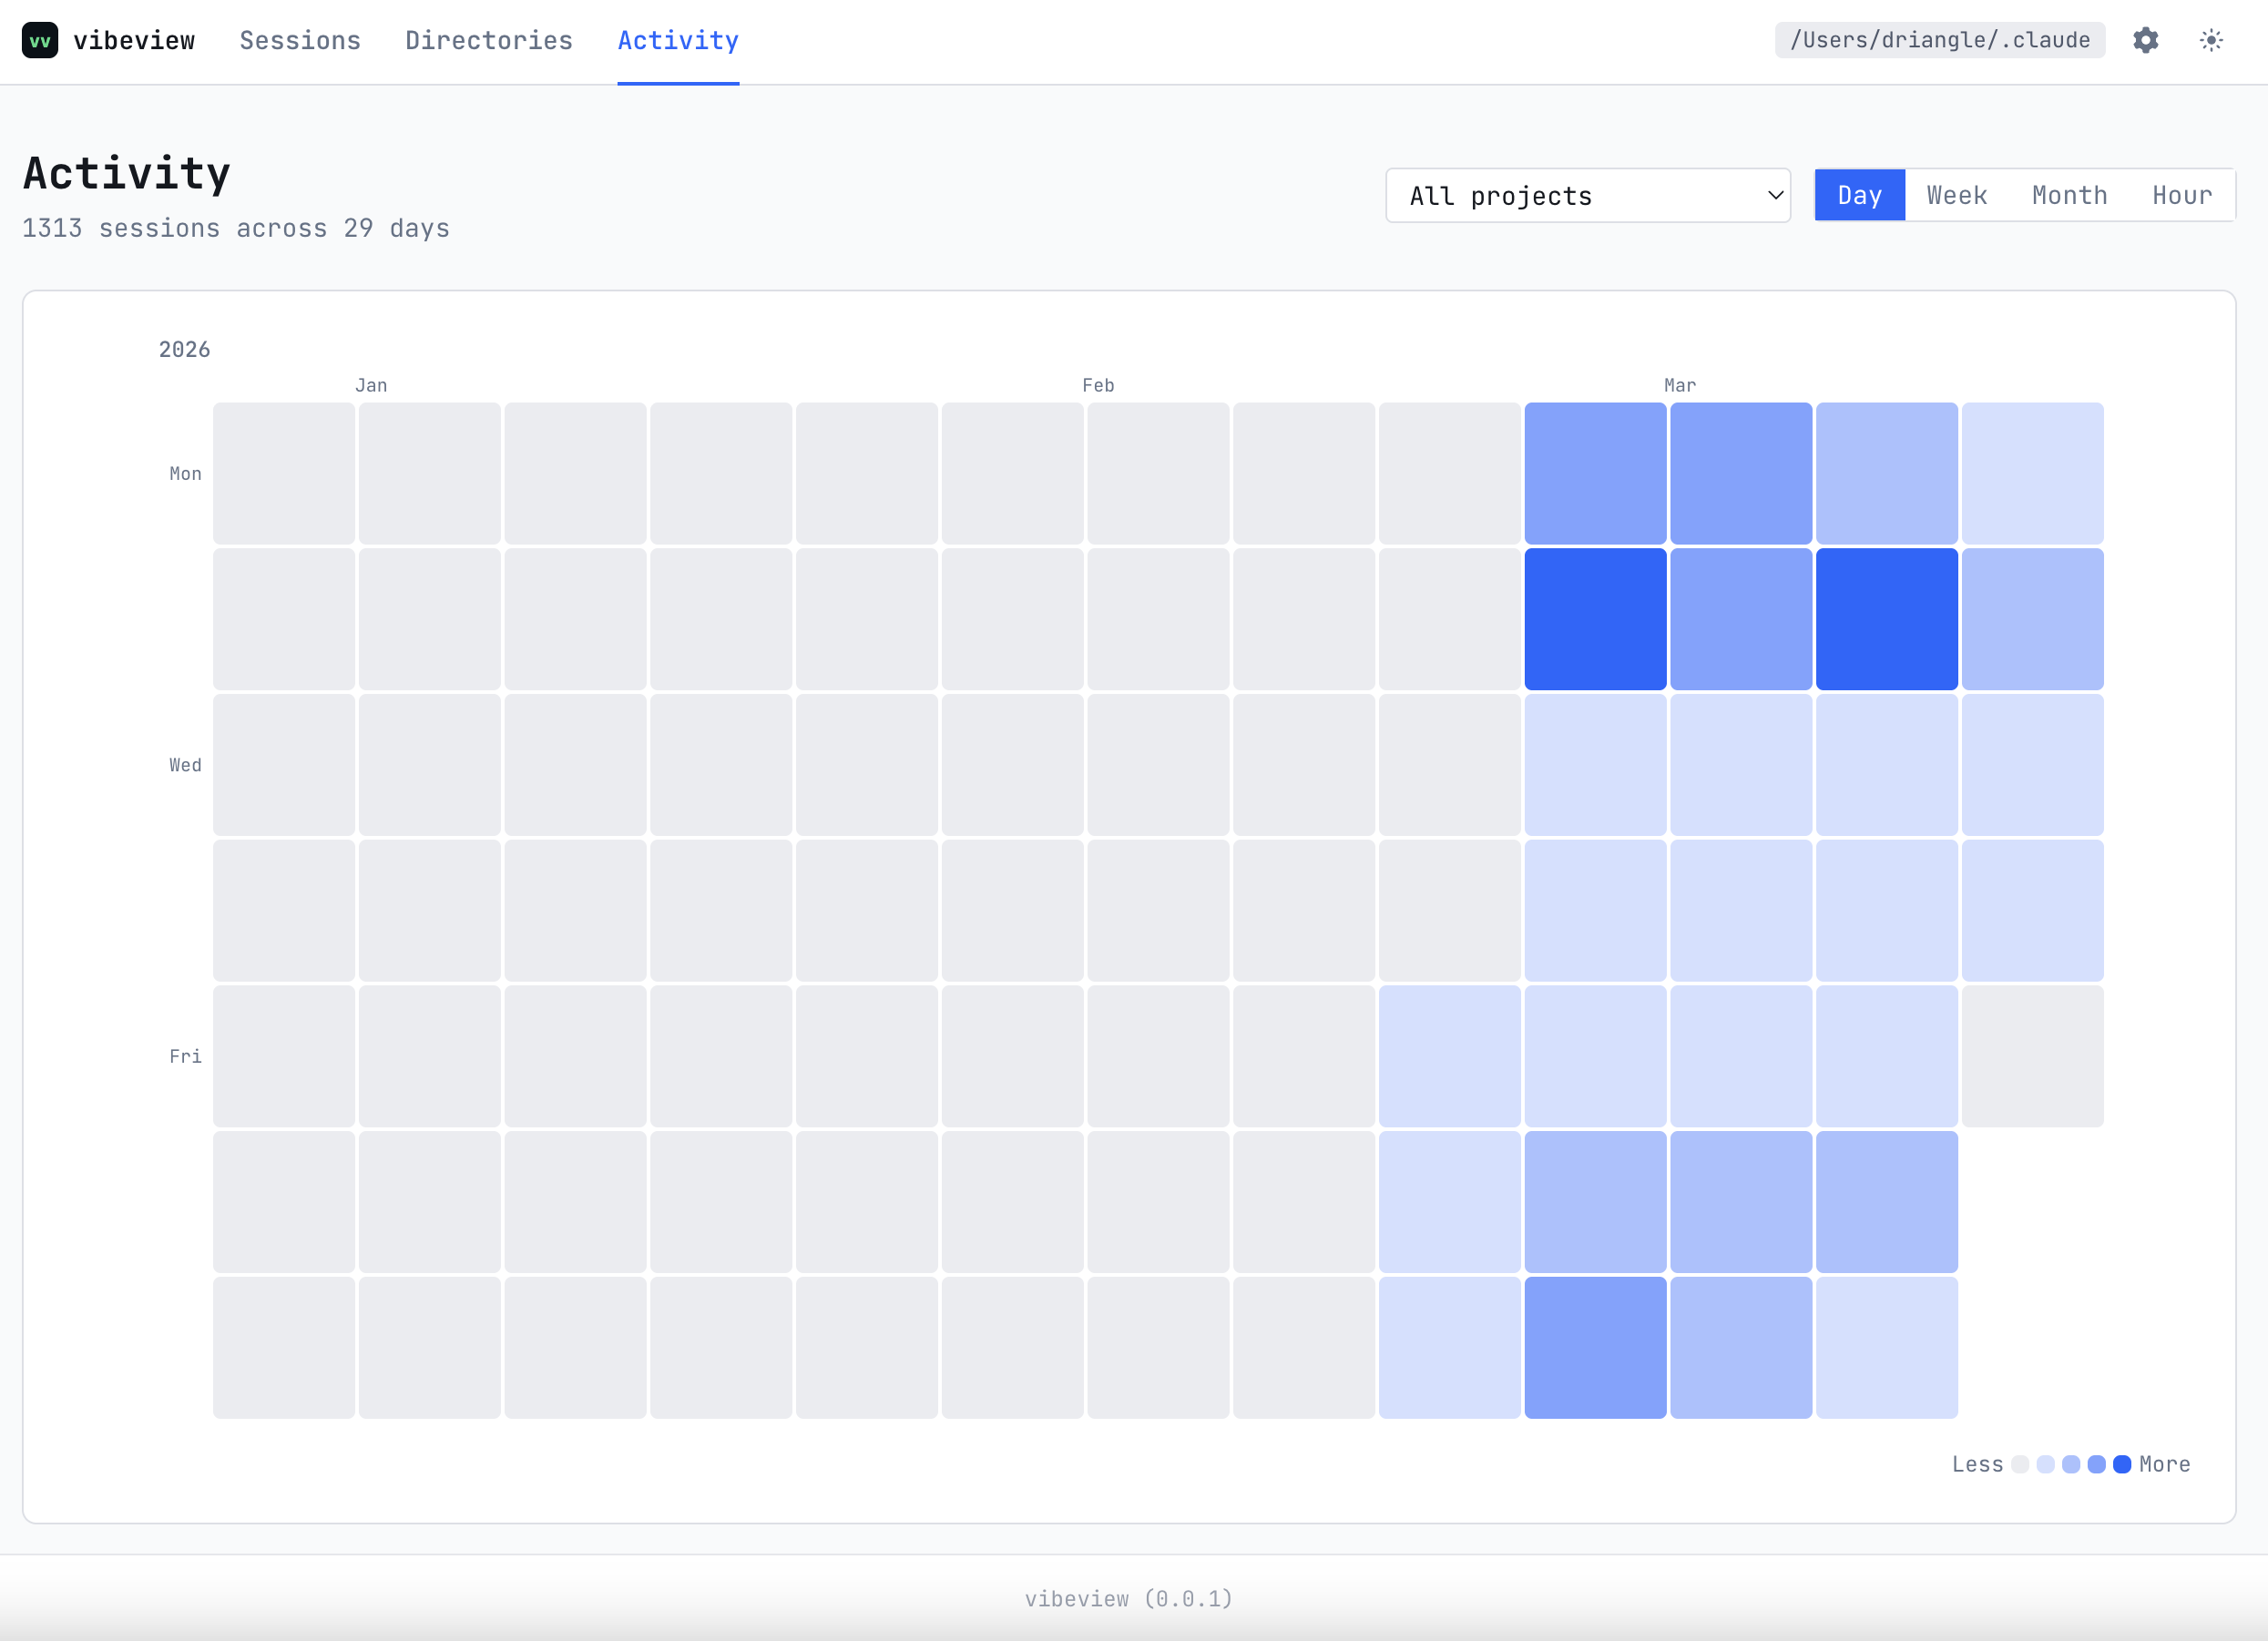Open the Directories tab
The image size is (2268, 1641).
point(489,40)
